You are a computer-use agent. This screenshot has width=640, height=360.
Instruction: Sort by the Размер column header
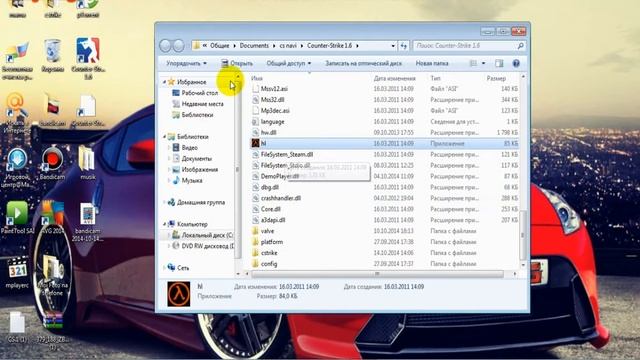pos(496,78)
